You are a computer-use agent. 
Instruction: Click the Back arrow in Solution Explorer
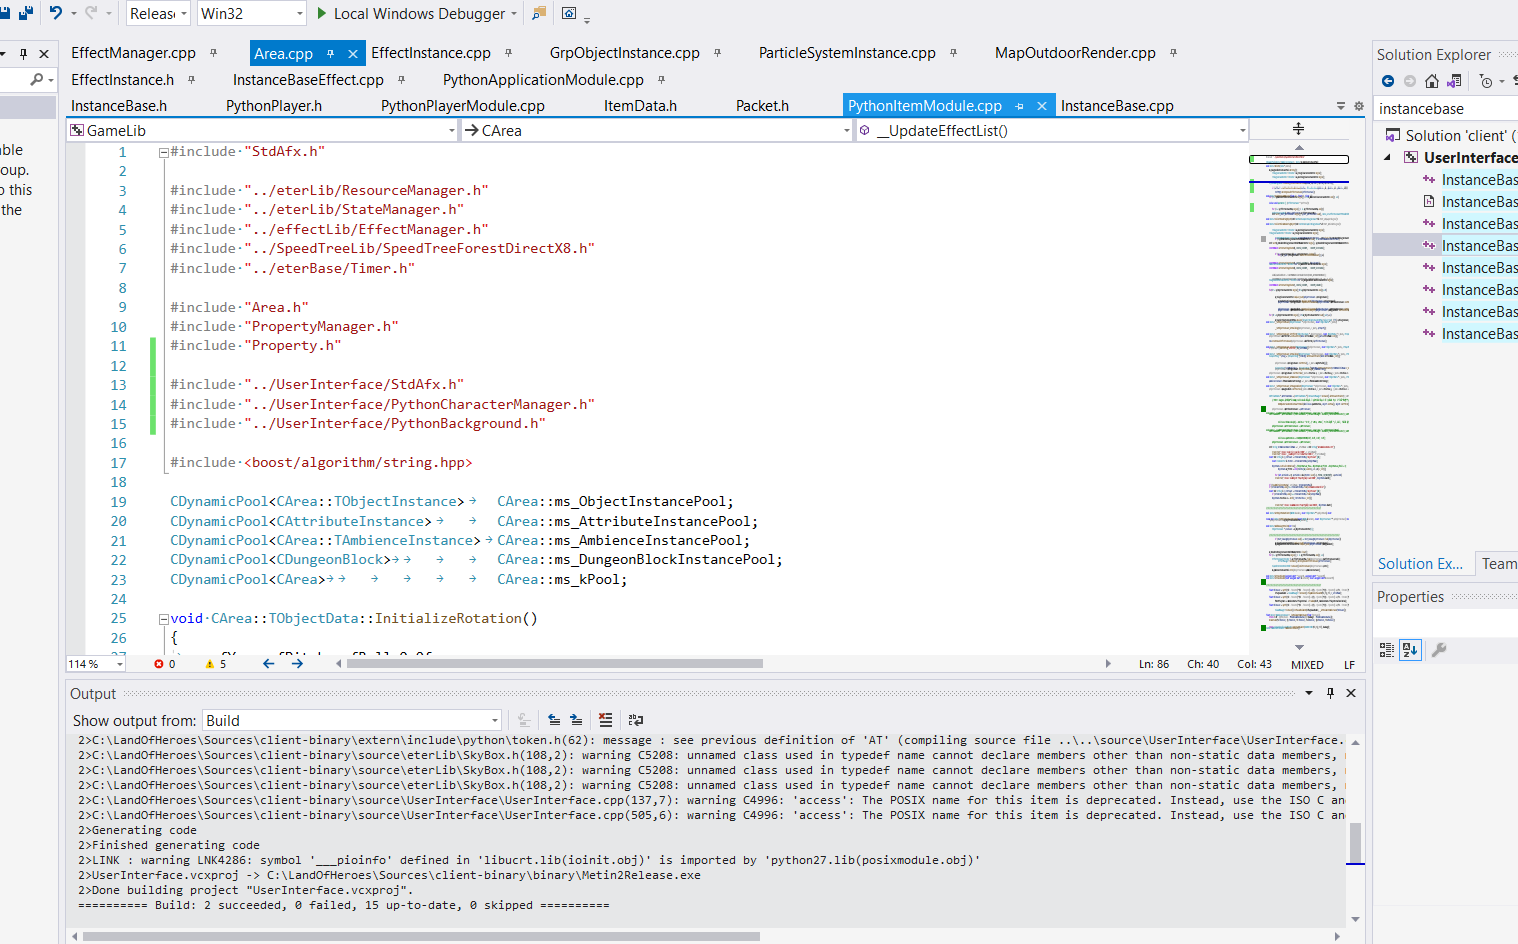[1388, 81]
